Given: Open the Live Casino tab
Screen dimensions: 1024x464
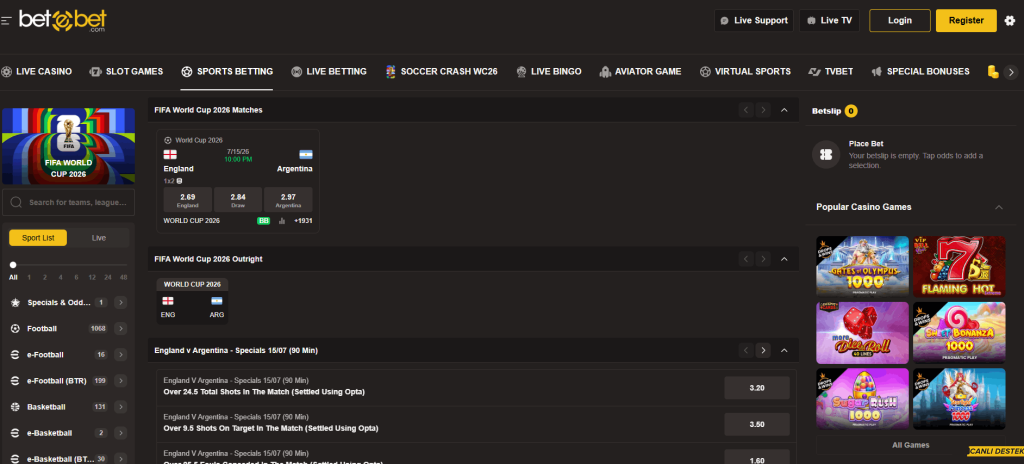Looking at the screenshot, I should coord(37,72).
